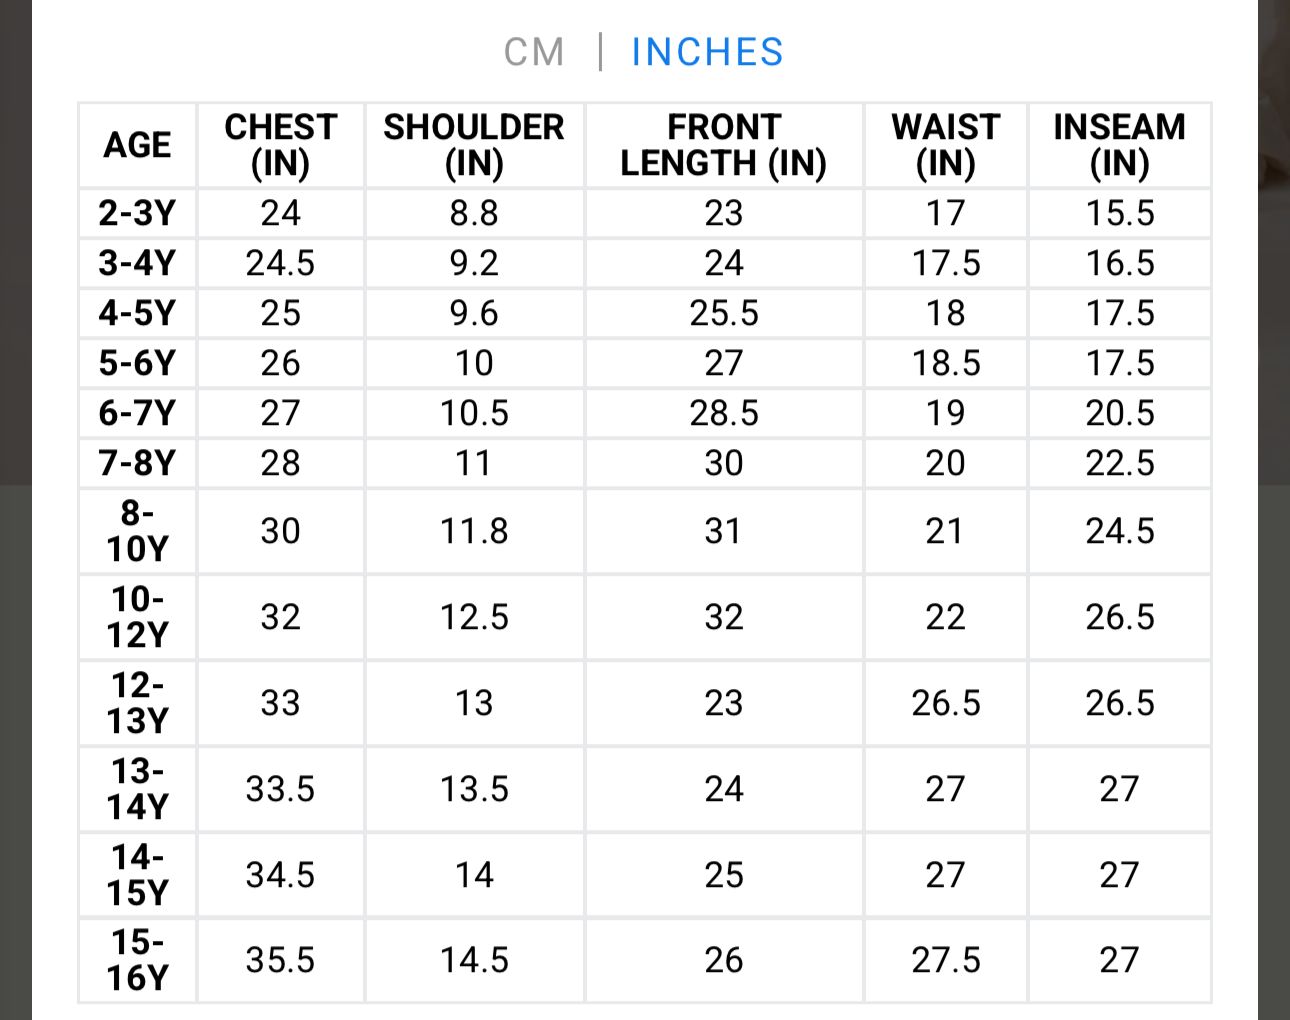Click the AGE column header
This screenshot has width=1290, height=1020.
click(137, 145)
